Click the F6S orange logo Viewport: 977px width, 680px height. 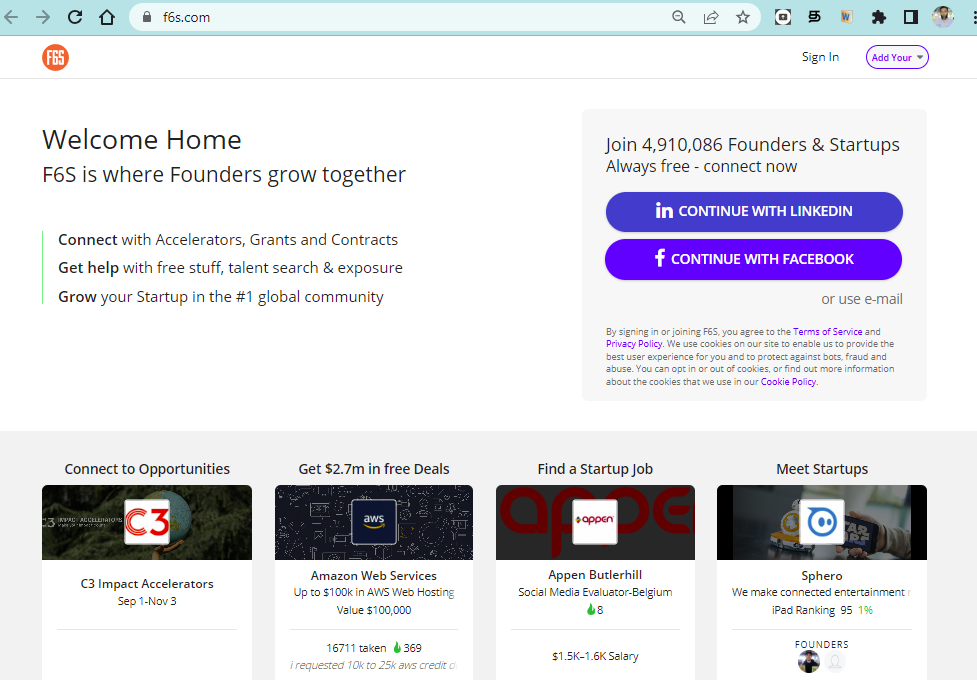[55, 57]
